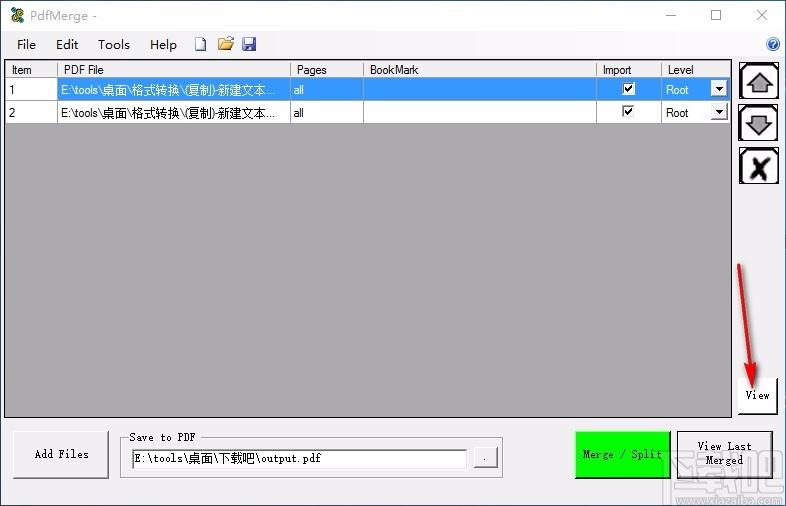The height and width of the screenshot is (506, 786).
Task: Click the Add Files button
Action: click(x=61, y=454)
